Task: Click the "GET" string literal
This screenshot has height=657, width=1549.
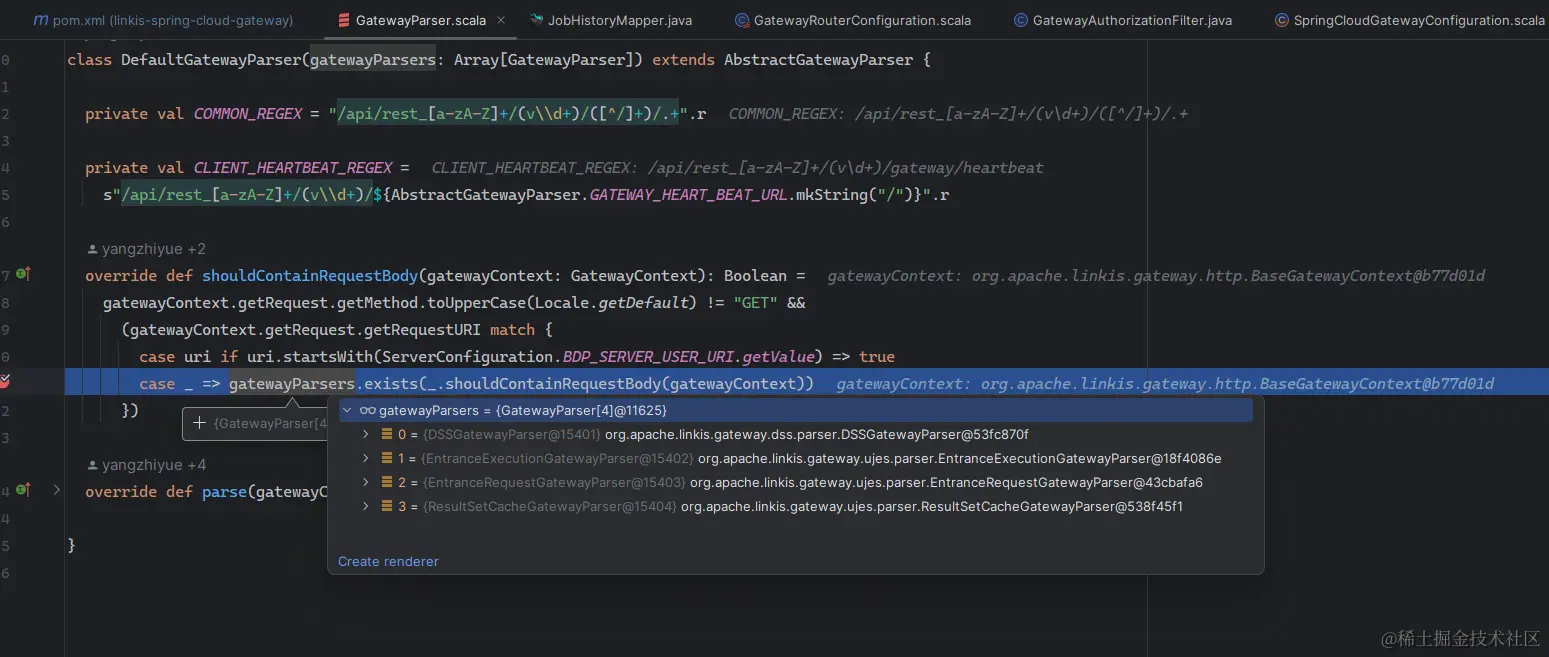Action: click(x=755, y=302)
